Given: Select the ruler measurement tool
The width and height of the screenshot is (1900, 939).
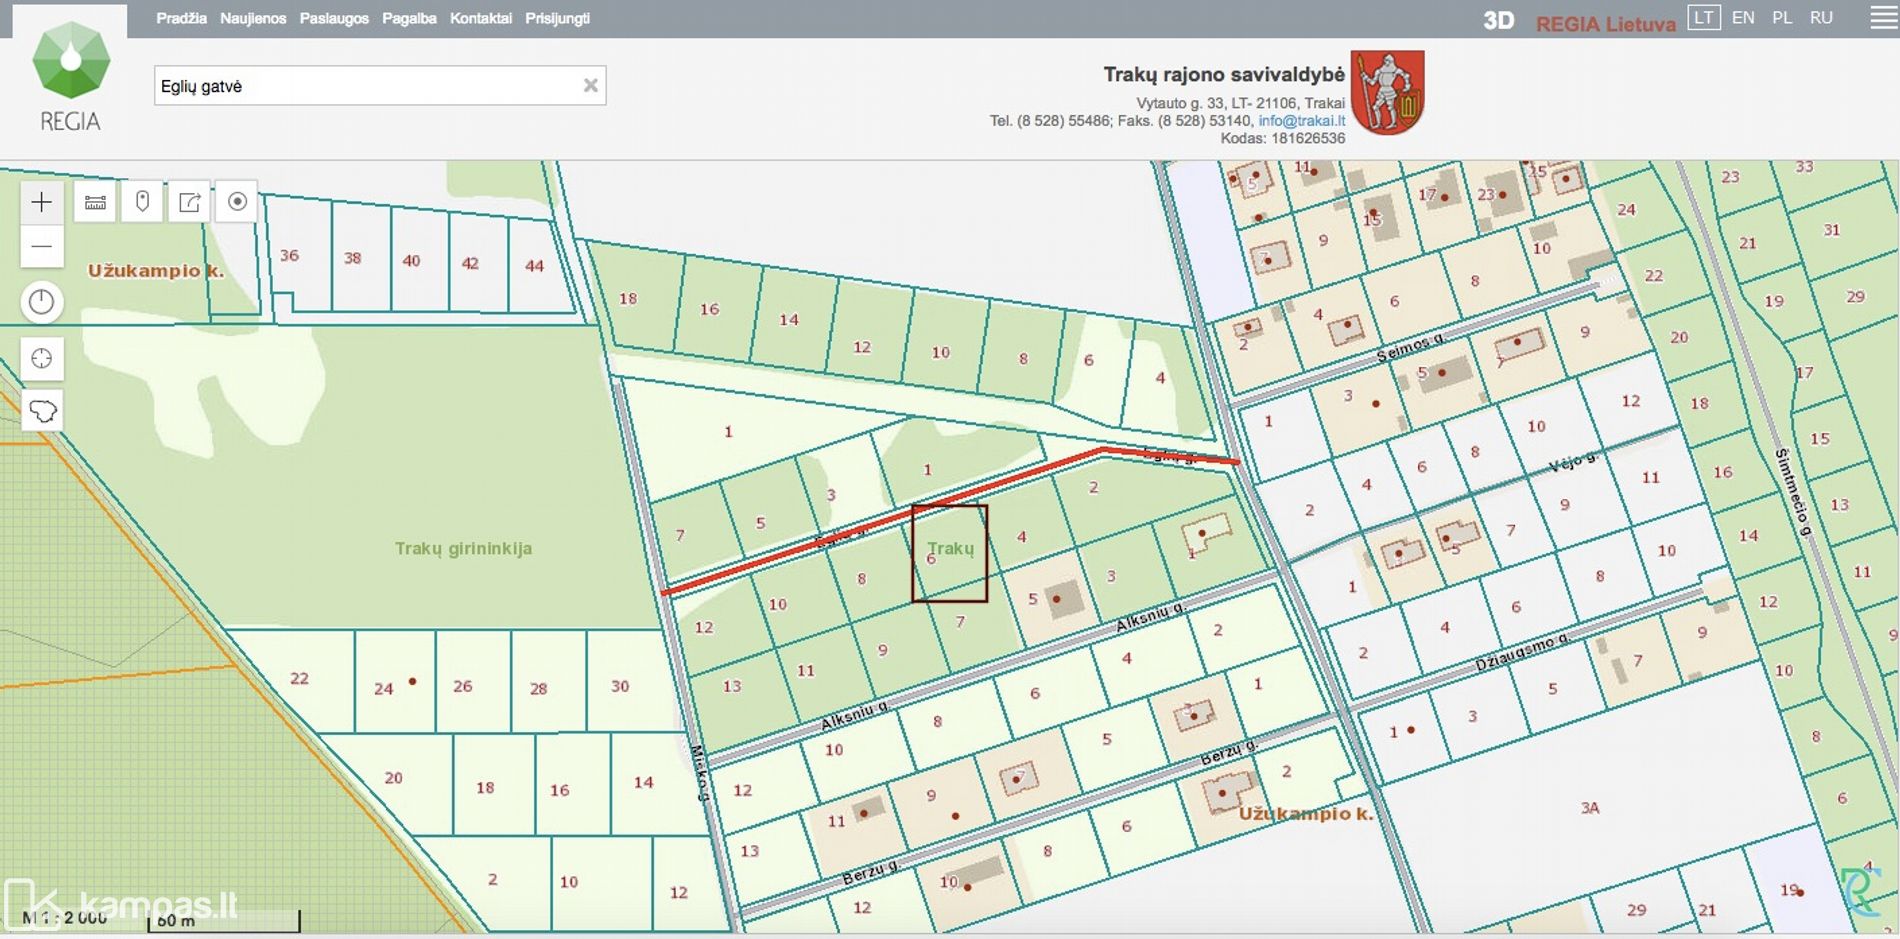Looking at the screenshot, I should [95, 202].
